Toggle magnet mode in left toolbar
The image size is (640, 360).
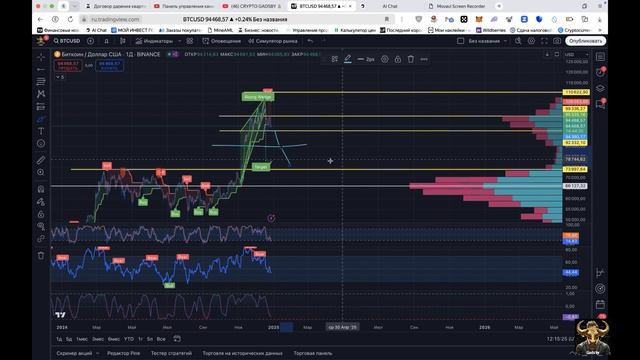[41, 189]
